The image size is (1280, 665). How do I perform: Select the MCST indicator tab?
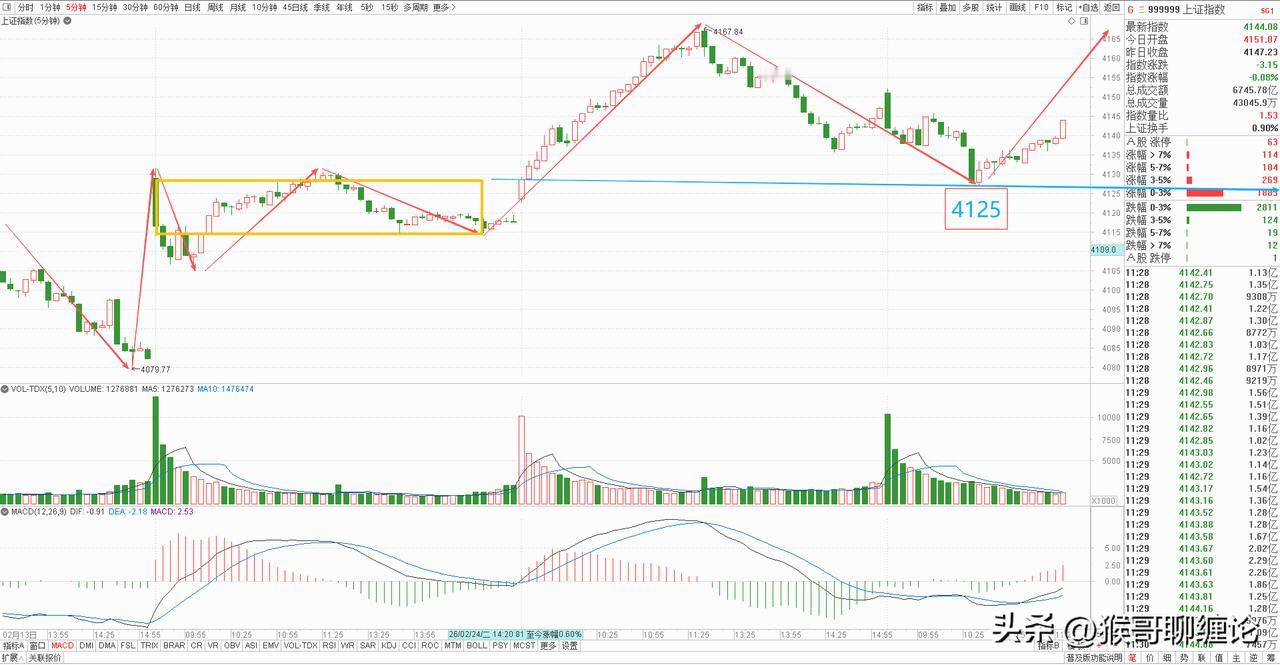[x=524, y=645]
